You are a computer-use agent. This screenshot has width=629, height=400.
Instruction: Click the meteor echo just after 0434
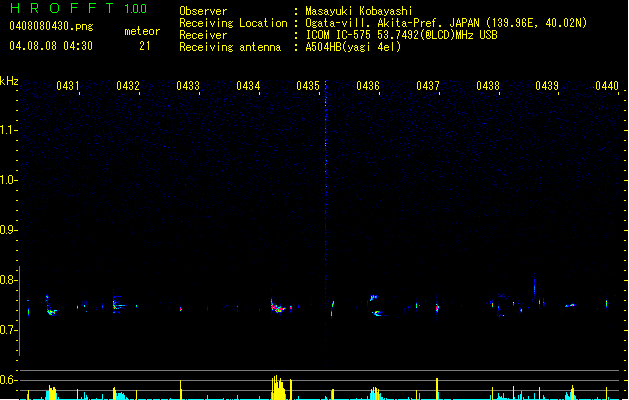tap(278, 307)
